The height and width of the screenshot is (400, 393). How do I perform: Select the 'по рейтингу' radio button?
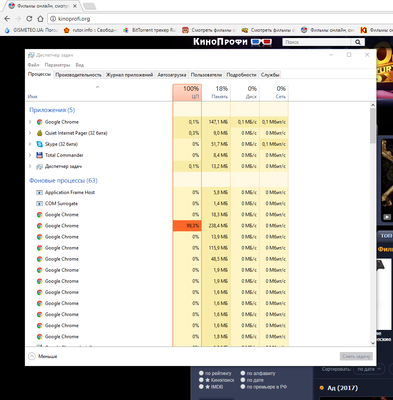point(201,373)
